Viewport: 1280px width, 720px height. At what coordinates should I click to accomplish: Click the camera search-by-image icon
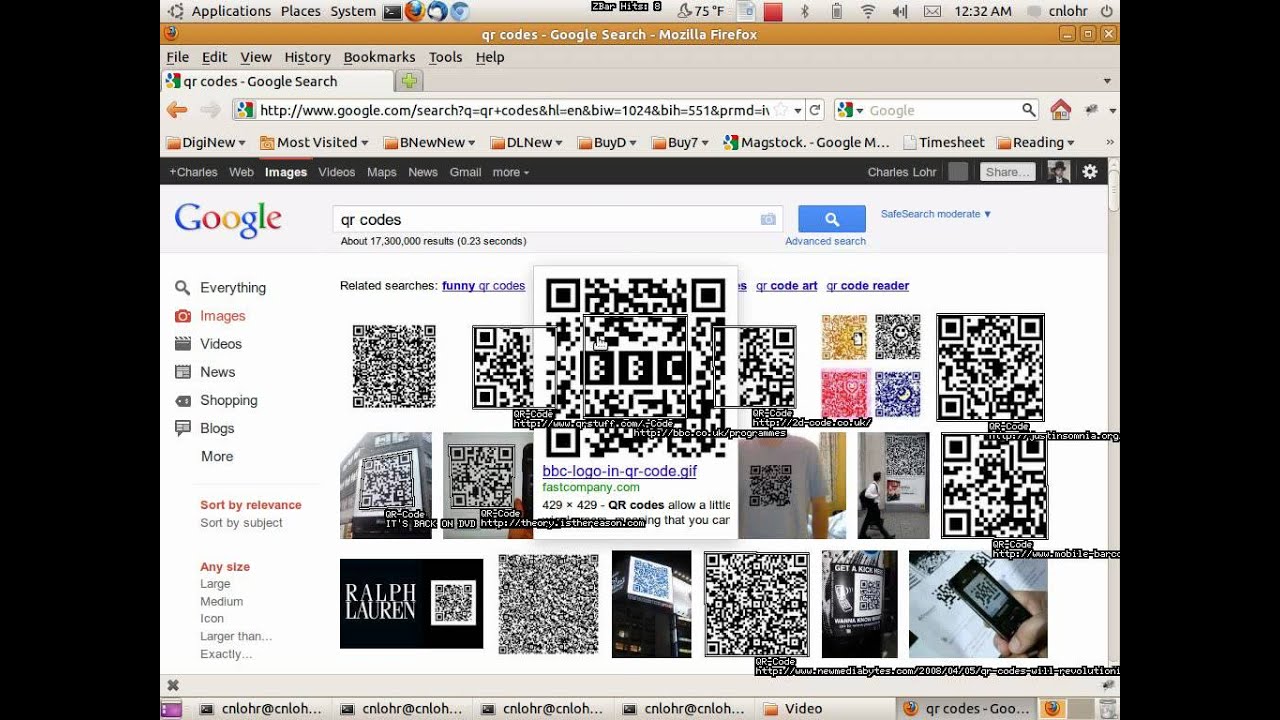coord(768,219)
